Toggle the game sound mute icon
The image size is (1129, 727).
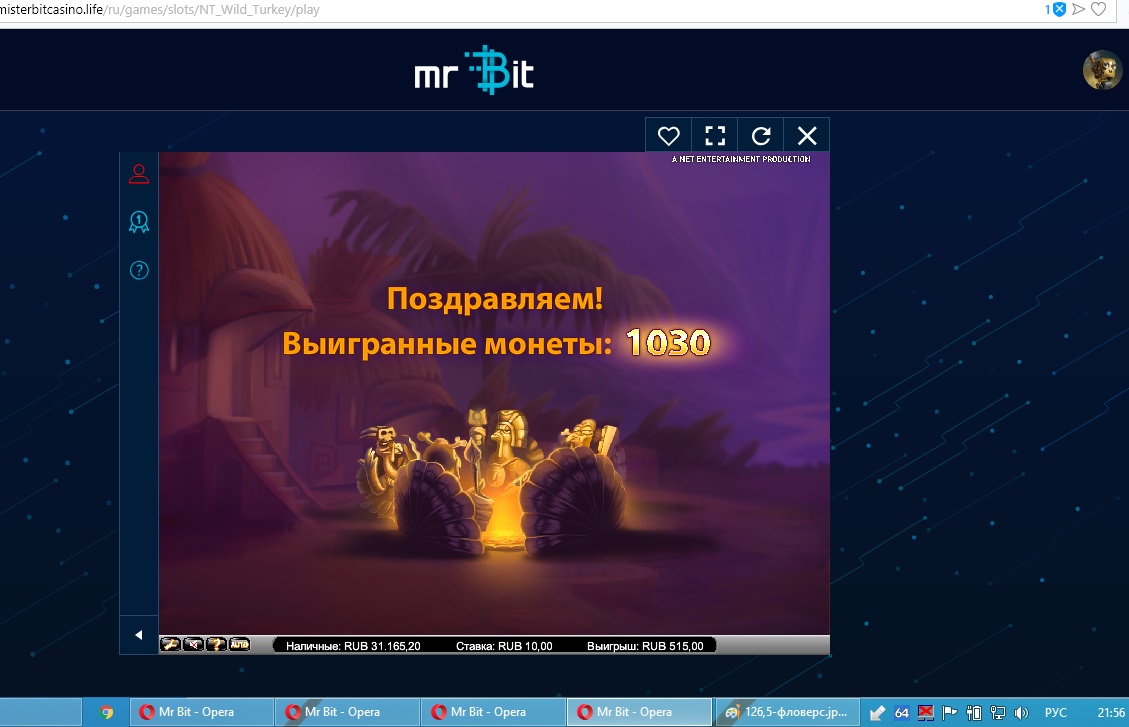[x=194, y=644]
